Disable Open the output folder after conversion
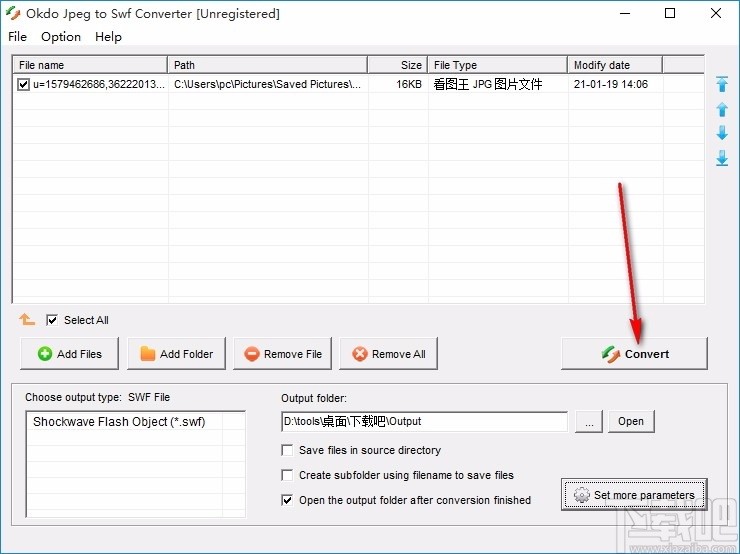Screen dimensions: 740x554 287,500
